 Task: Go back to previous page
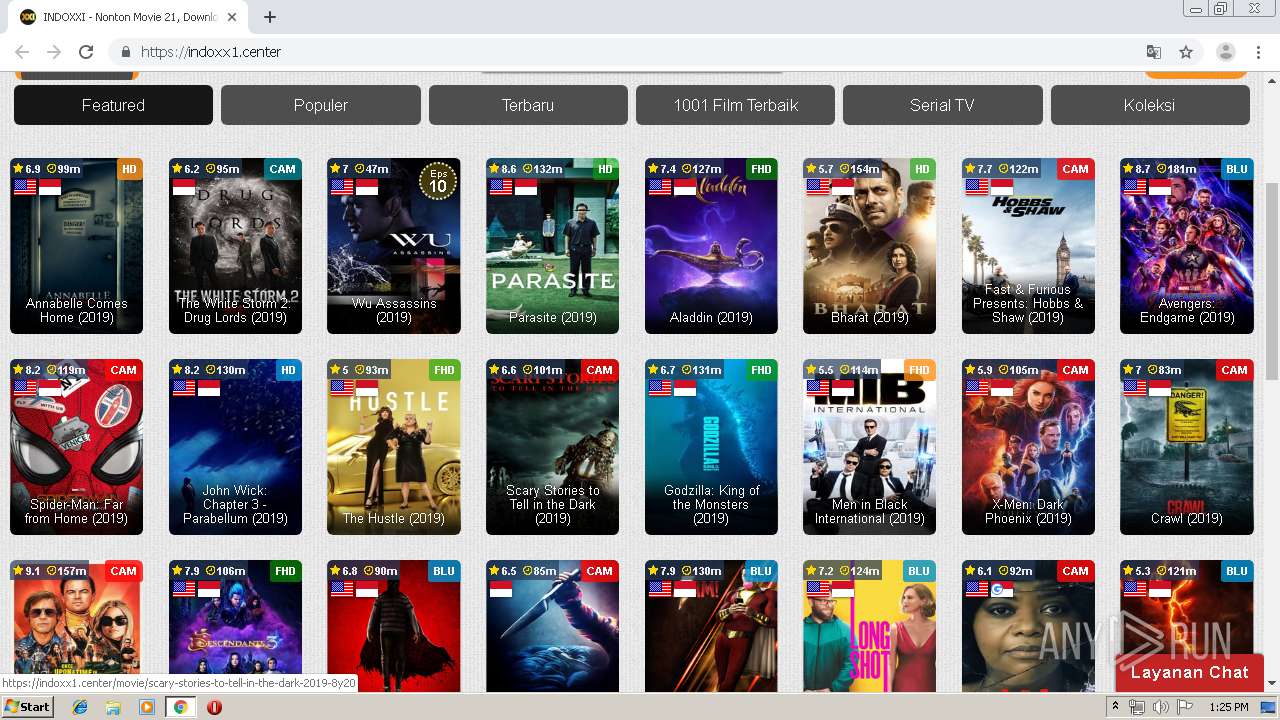(22, 52)
